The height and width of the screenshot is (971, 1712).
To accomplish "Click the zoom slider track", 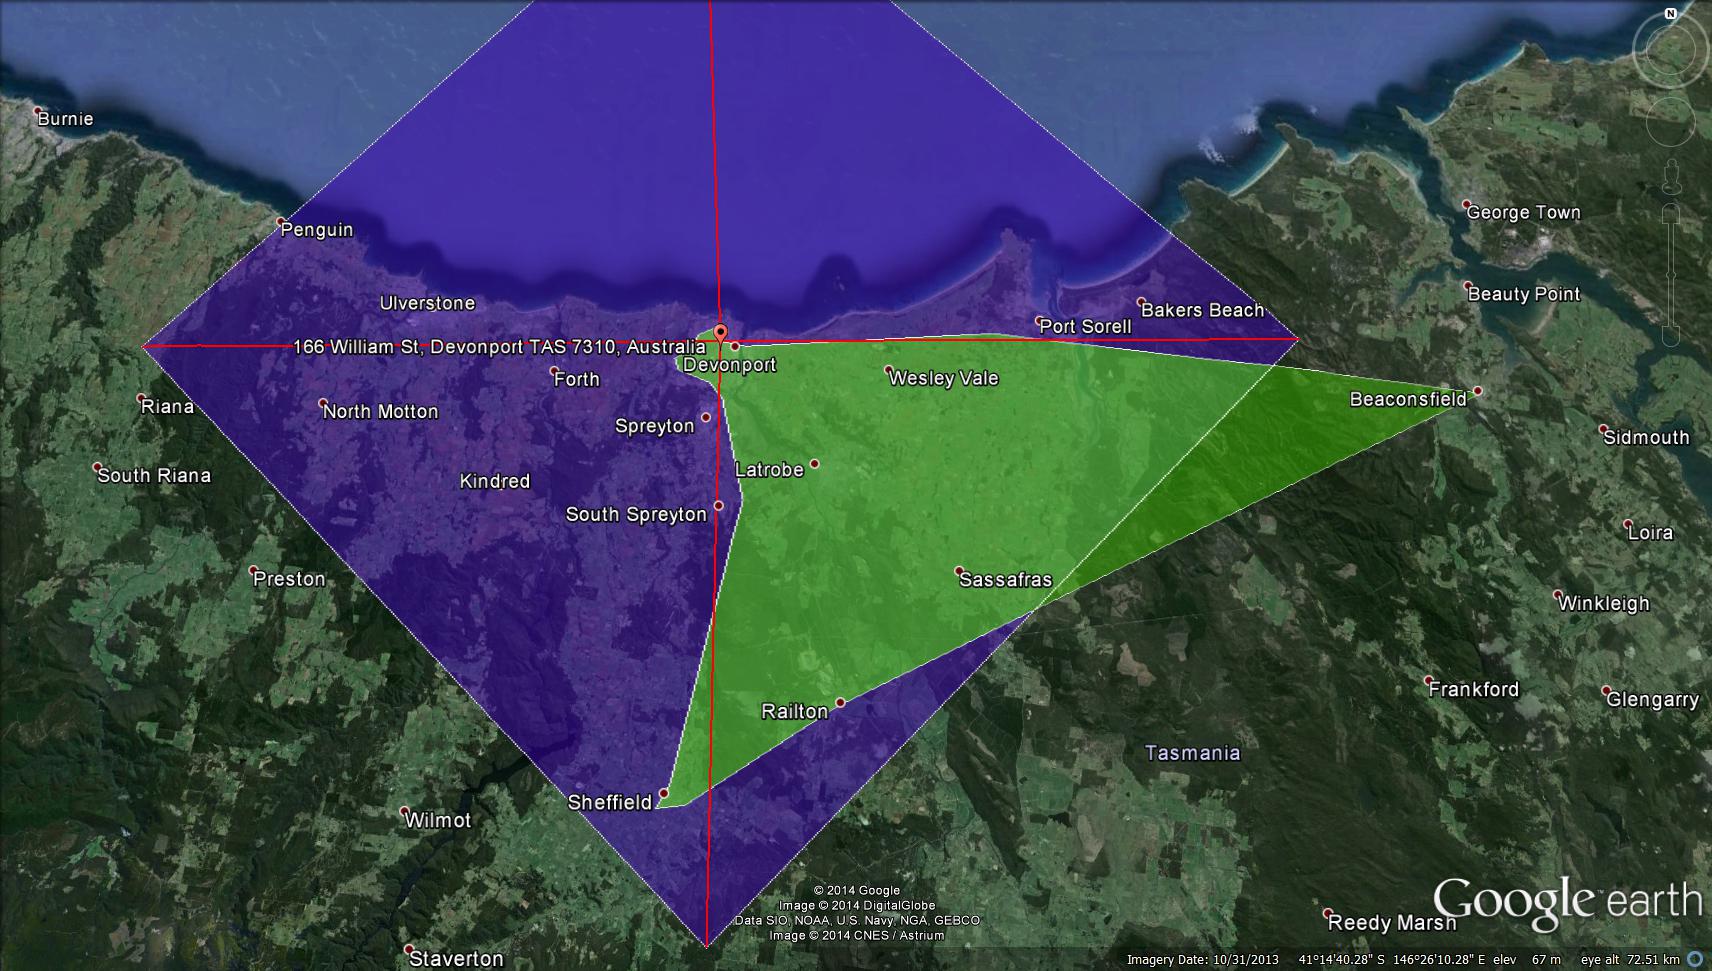I will click(x=1670, y=275).
